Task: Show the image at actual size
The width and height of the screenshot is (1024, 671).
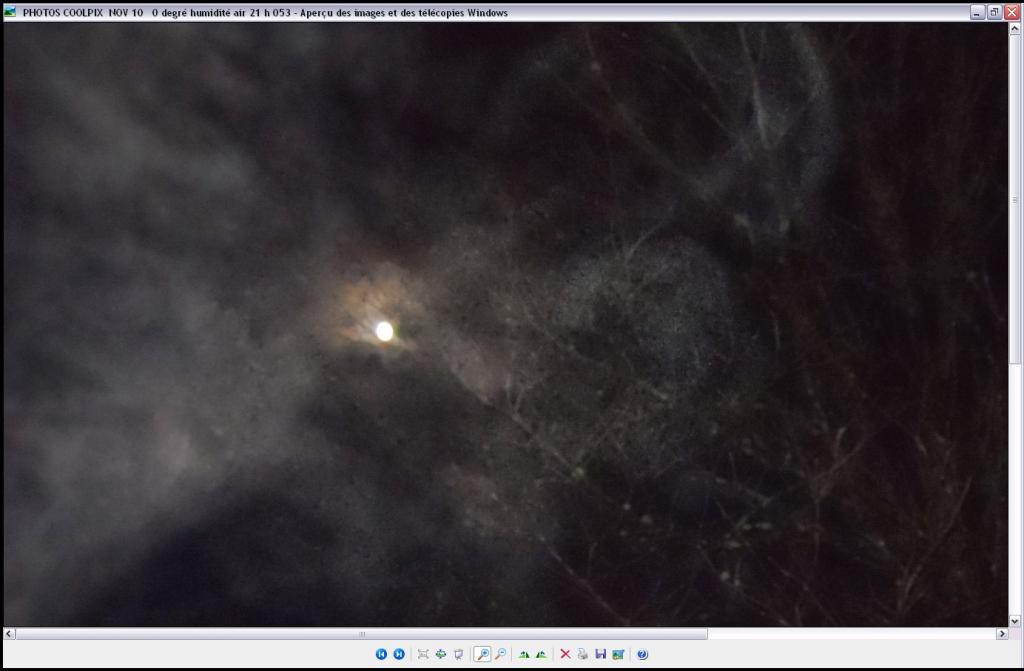Action: coord(441,654)
